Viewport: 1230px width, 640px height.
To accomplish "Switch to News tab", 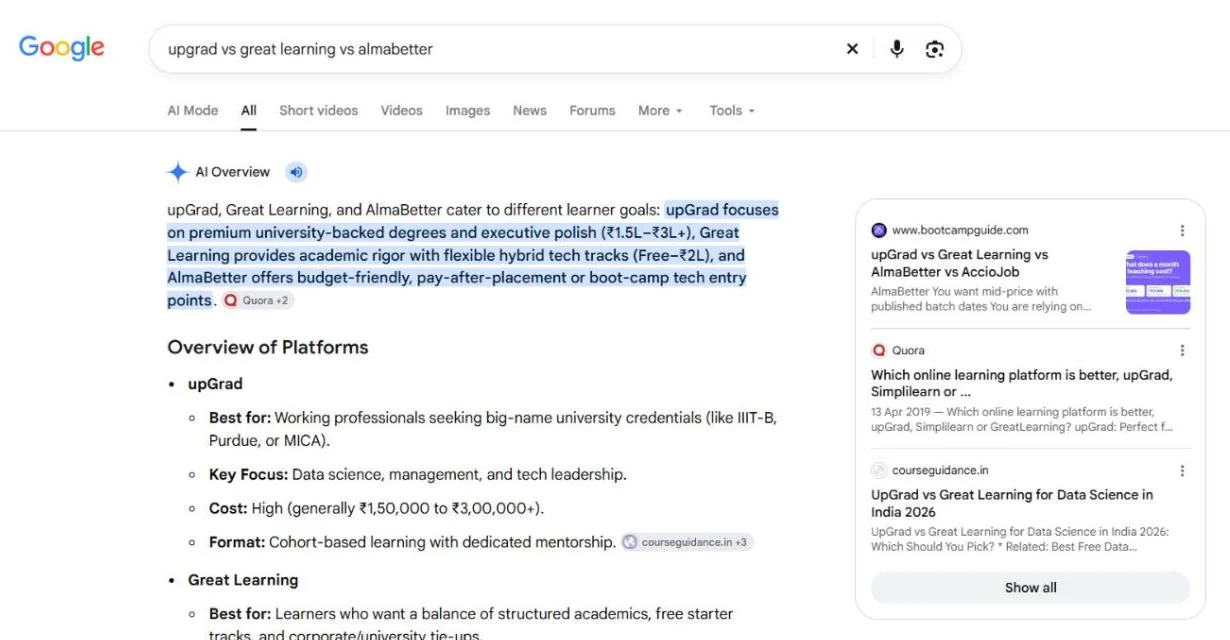I will 530,111.
